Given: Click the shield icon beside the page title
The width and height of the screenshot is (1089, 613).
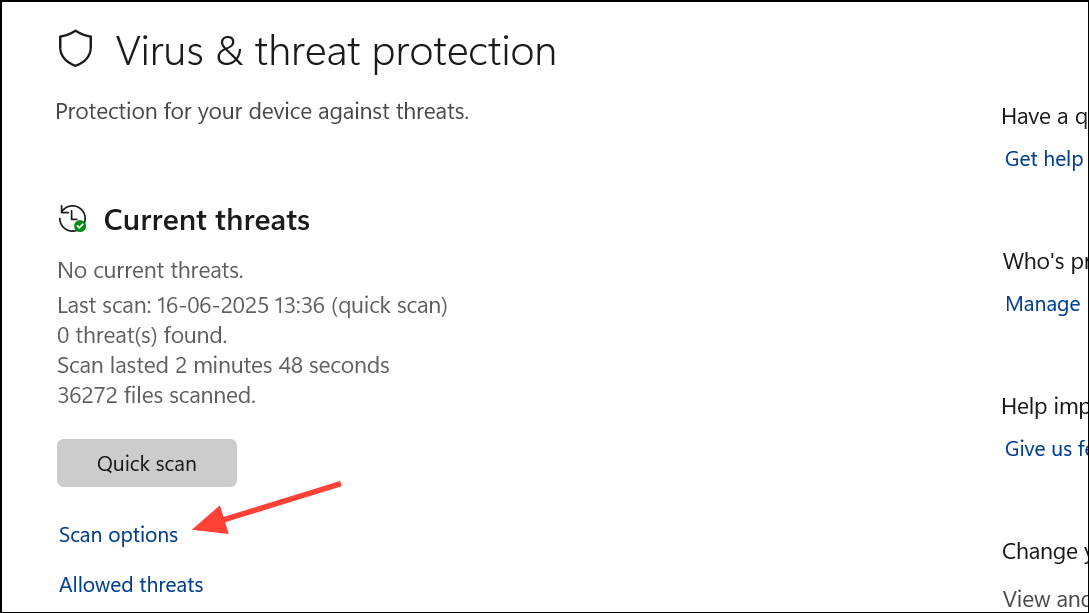Looking at the screenshot, I should pos(76,49).
